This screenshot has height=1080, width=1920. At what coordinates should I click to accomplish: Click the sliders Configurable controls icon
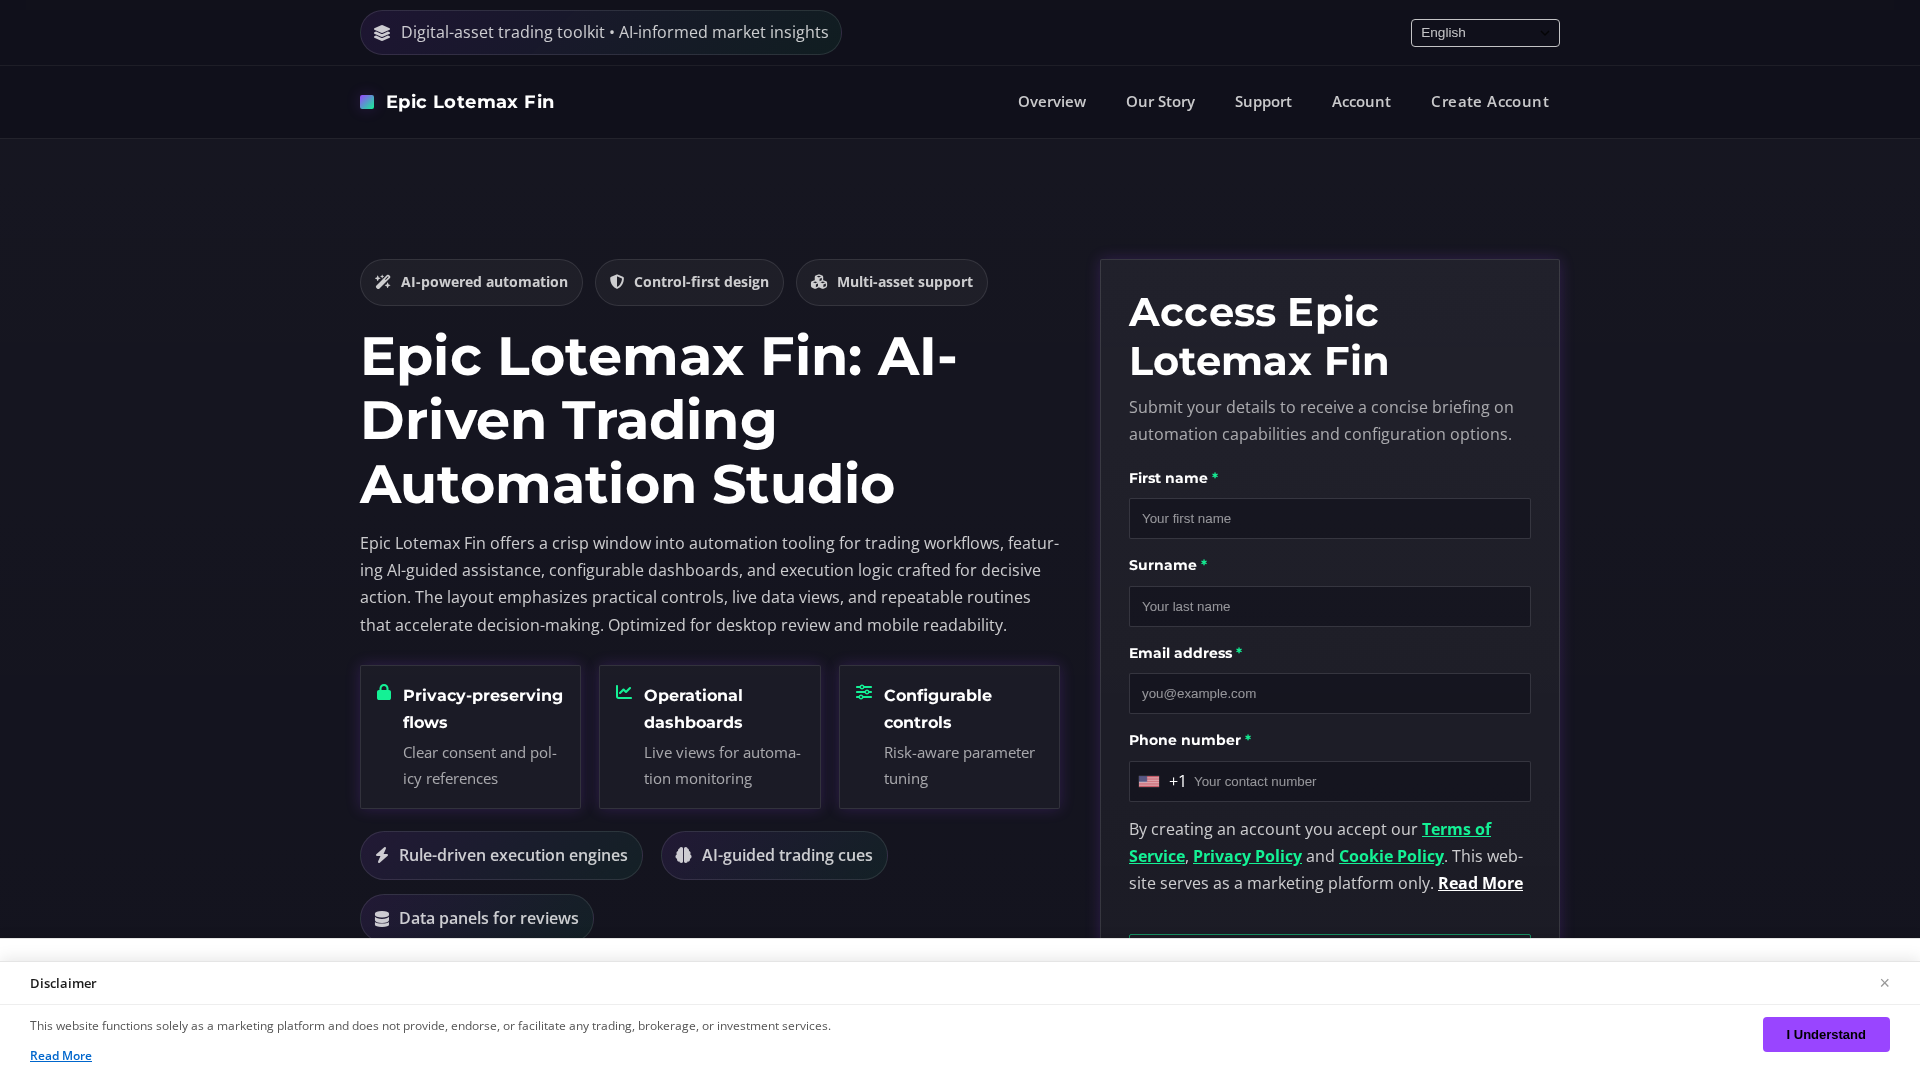(x=864, y=692)
